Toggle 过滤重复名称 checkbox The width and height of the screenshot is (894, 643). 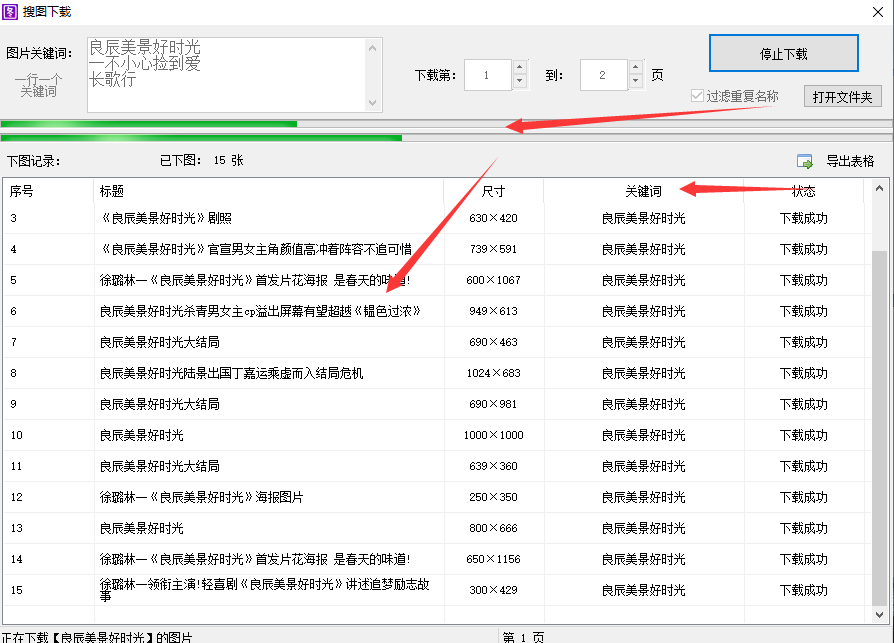pyautogui.click(x=697, y=96)
